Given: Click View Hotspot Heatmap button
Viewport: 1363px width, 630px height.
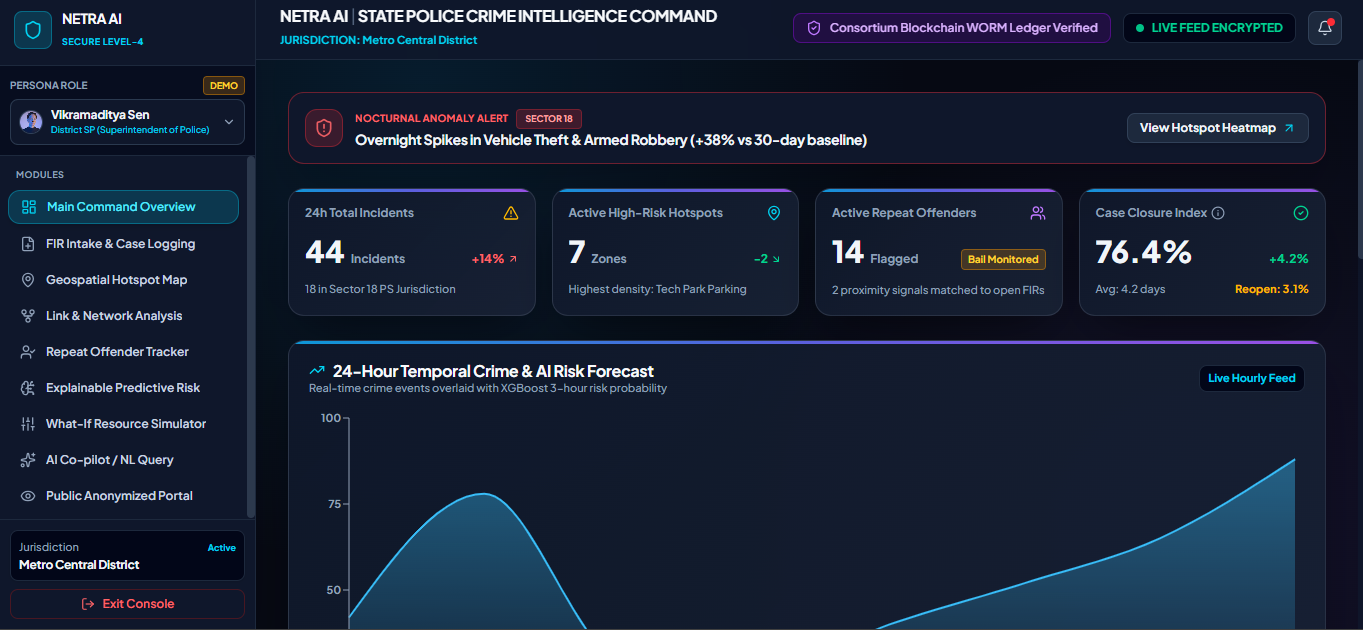Looking at the screenshot, I should [1217, 128].
